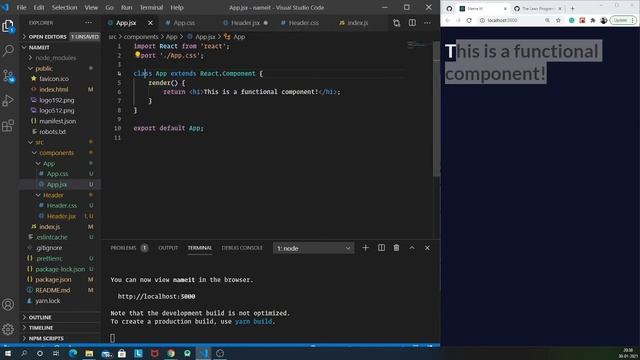Kill terminal with trash icon
Image resolution: width=640 pixels, height=360 pixels.
396,248
